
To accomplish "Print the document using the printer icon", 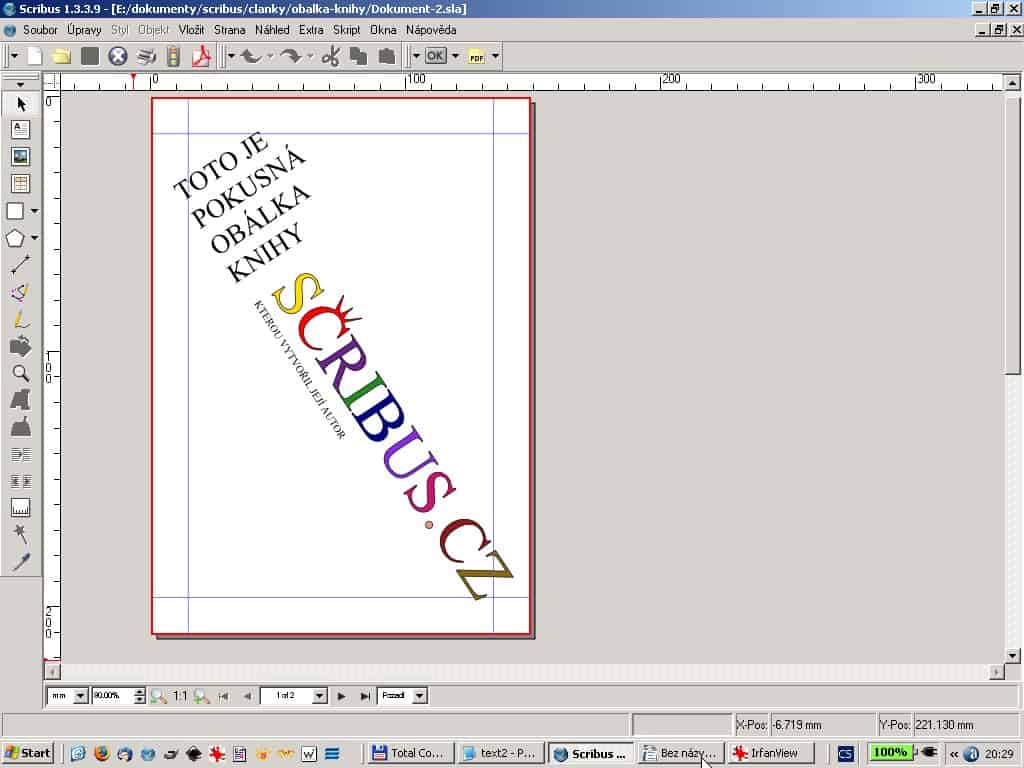I will click(146, 57).
